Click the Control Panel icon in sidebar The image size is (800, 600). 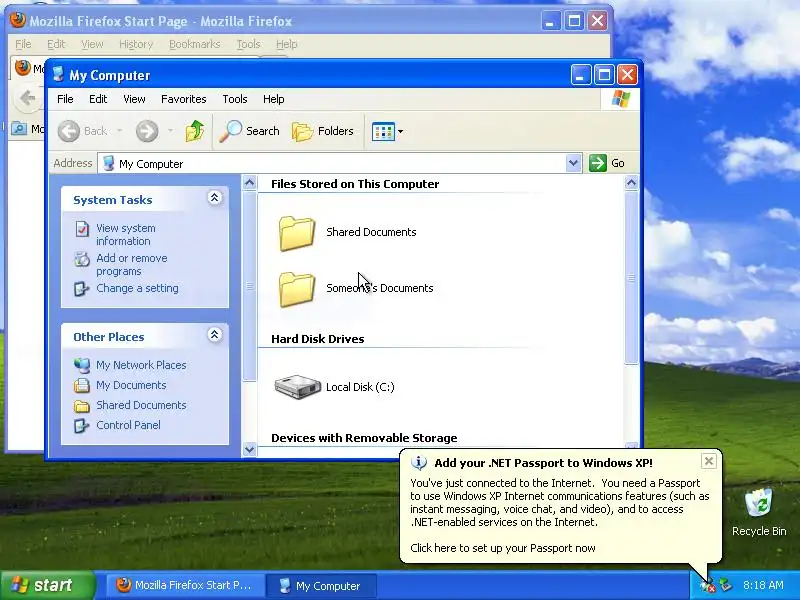(x=82, y=426)
